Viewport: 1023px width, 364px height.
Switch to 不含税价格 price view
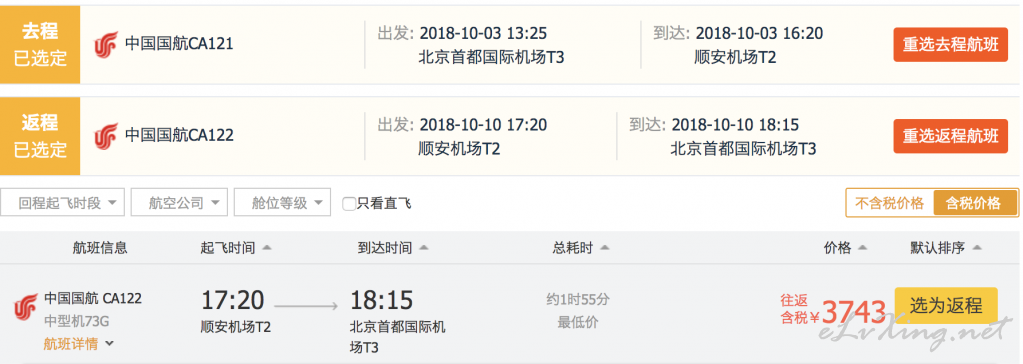click(x=889, y=203)
